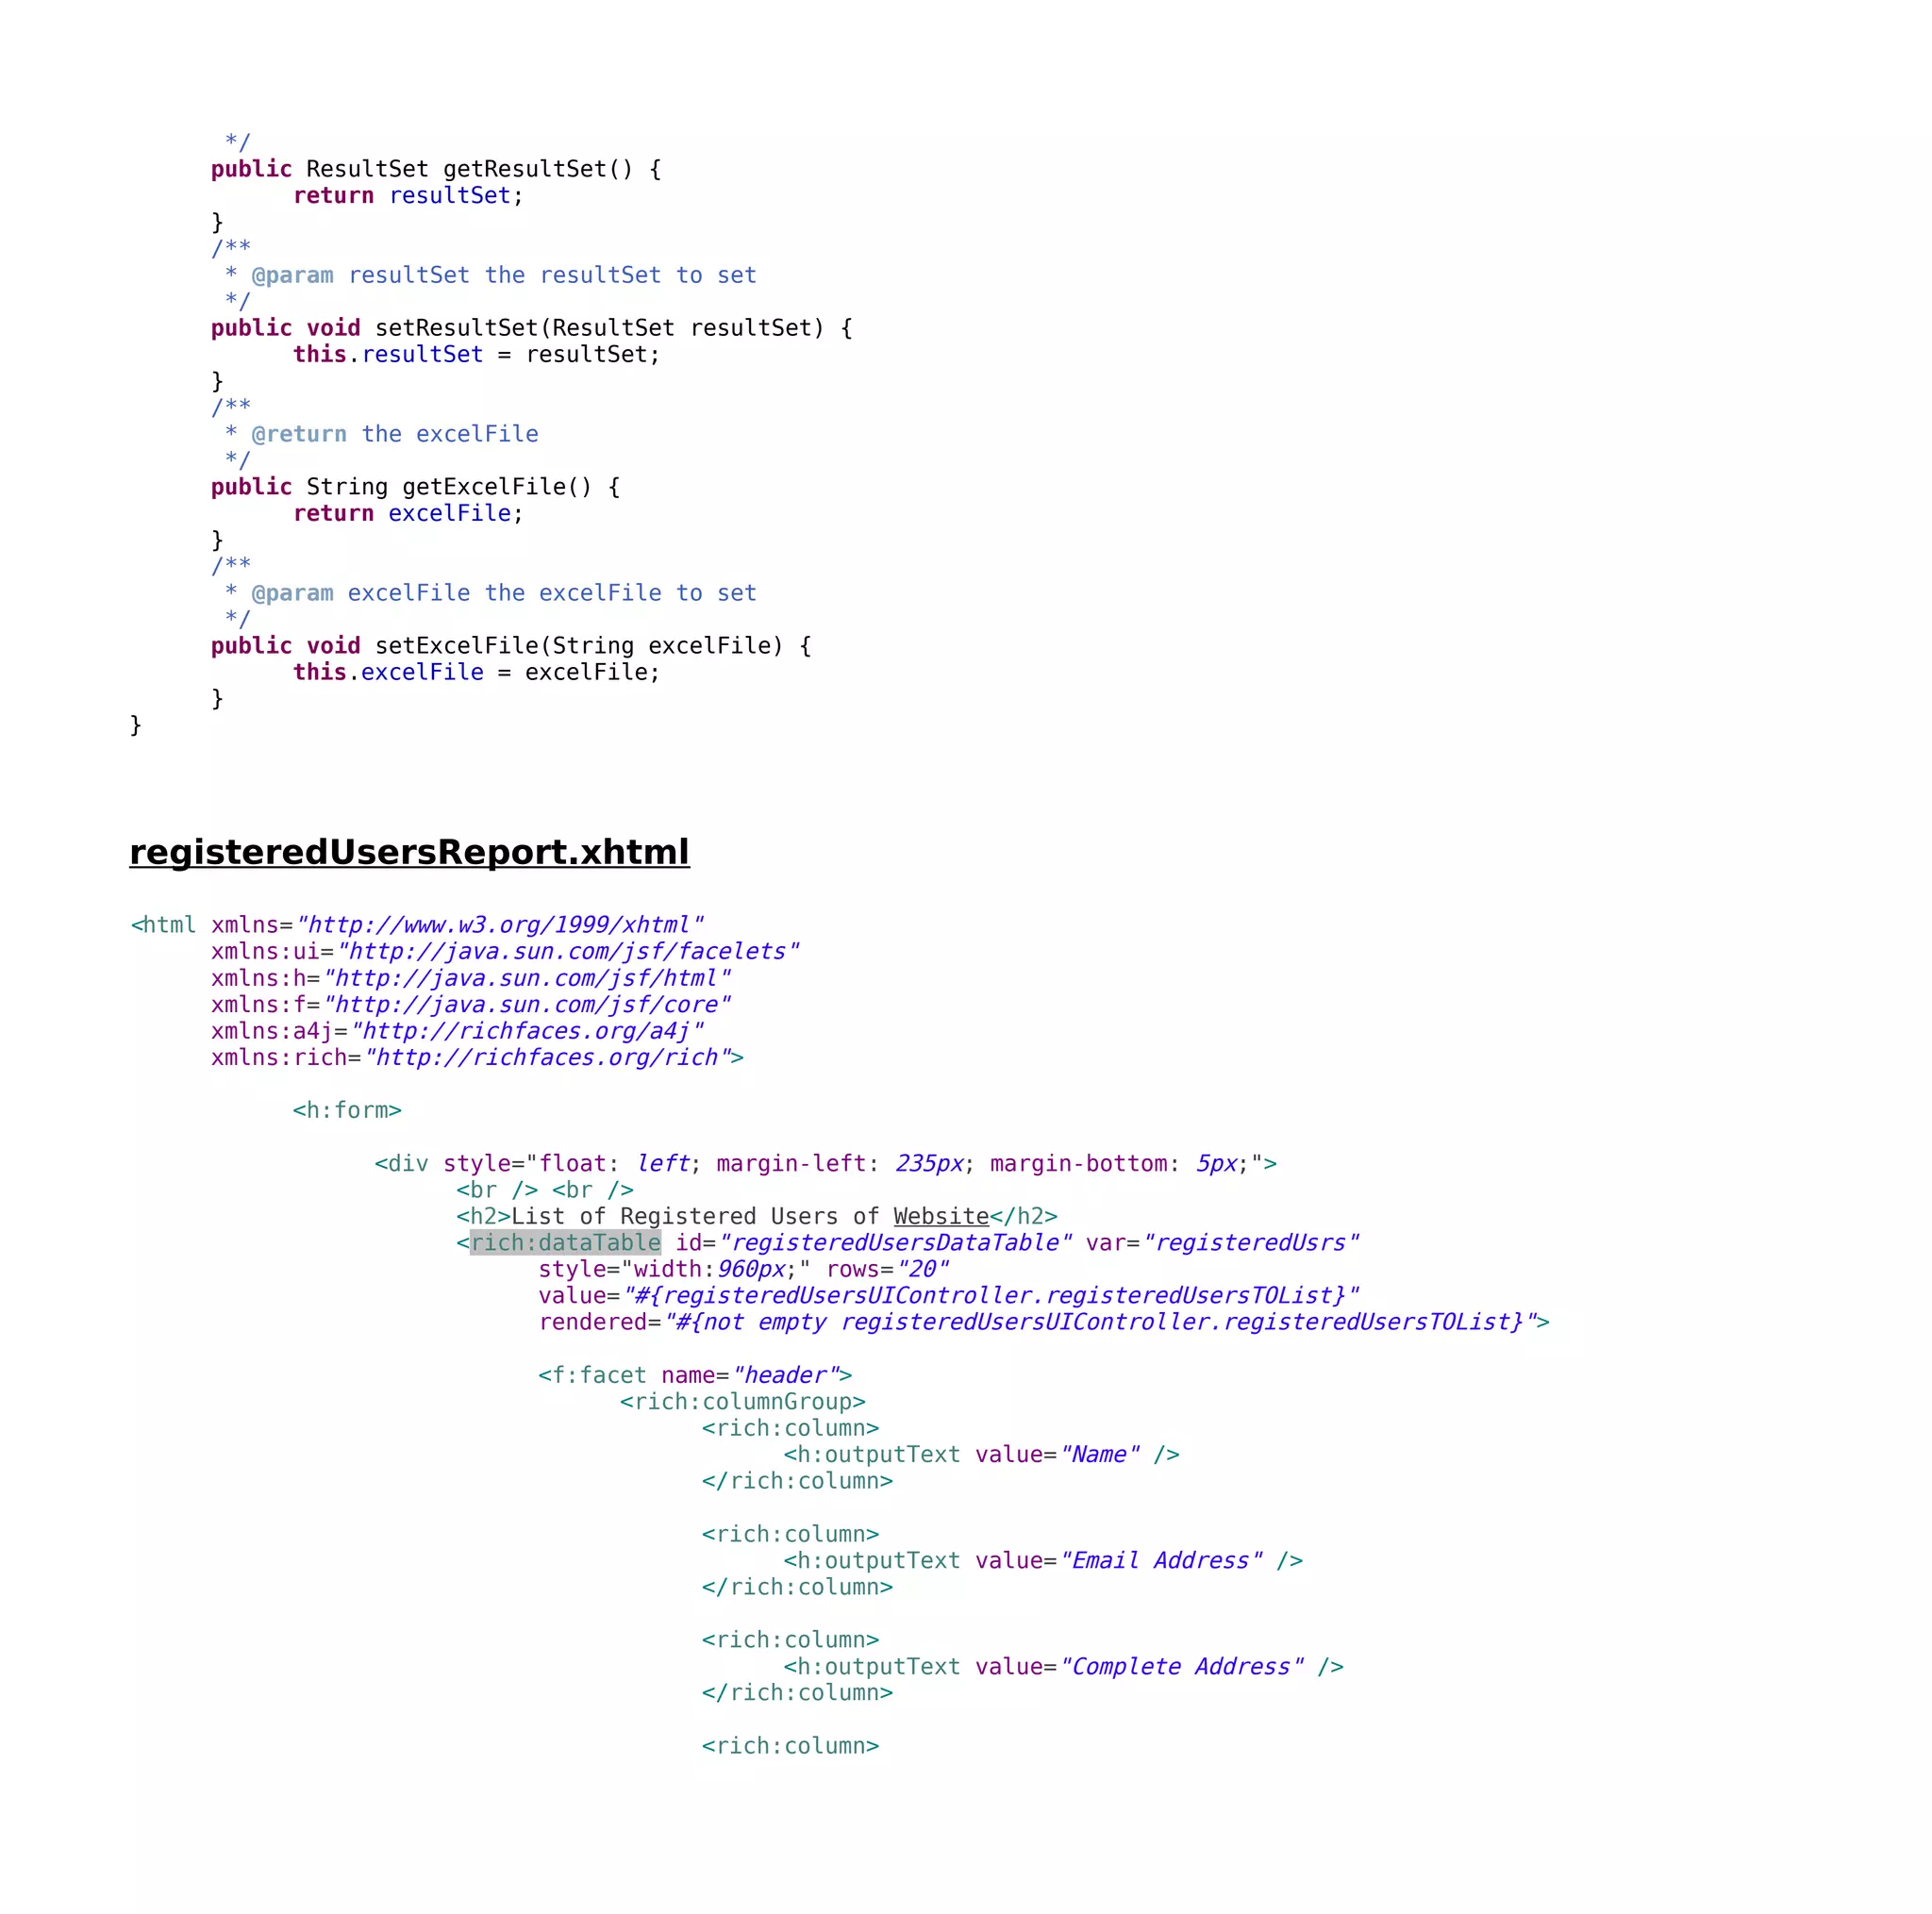Click the getExcelFile() method declaration
This screenshot has height=1914, width=1932.
[416, 487]
